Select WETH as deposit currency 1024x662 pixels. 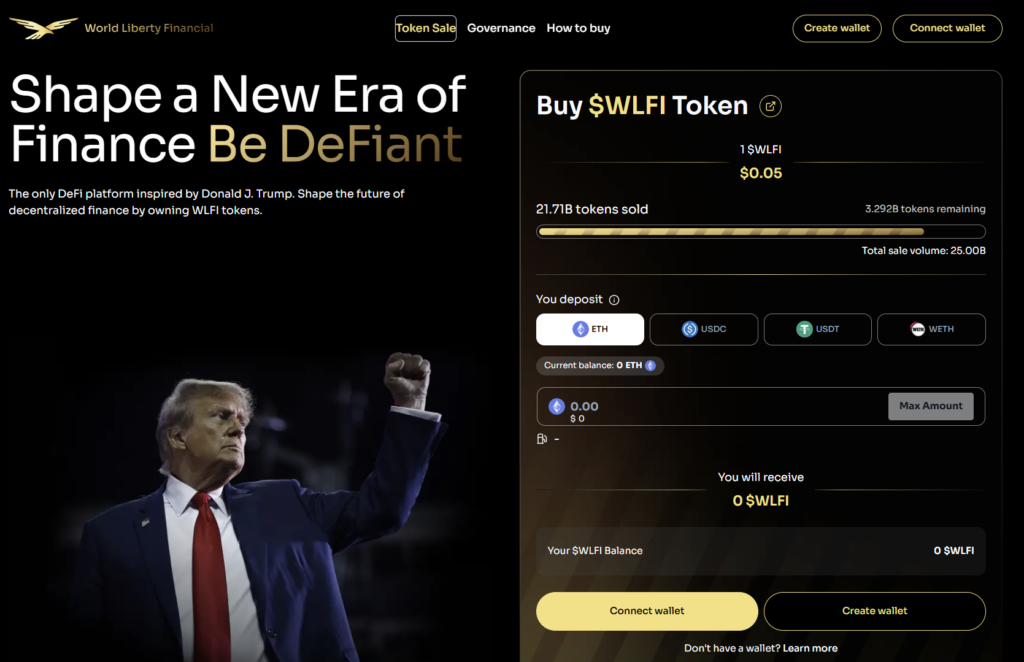pyautogui.click(x=931, y=329)
